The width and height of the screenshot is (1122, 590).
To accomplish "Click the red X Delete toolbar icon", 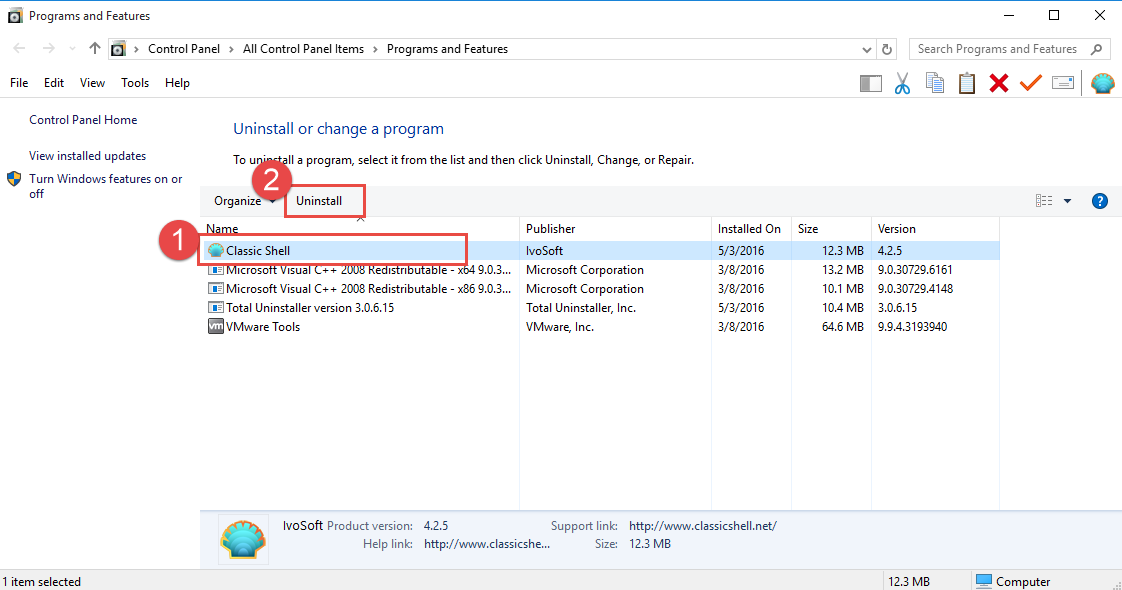I will coord(999,83).
